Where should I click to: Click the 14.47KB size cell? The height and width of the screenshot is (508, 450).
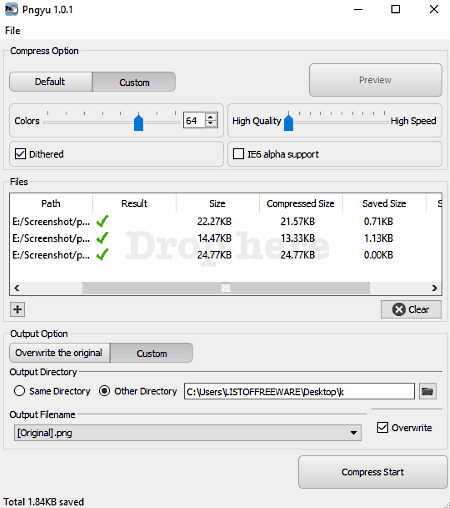pos(214,238)
